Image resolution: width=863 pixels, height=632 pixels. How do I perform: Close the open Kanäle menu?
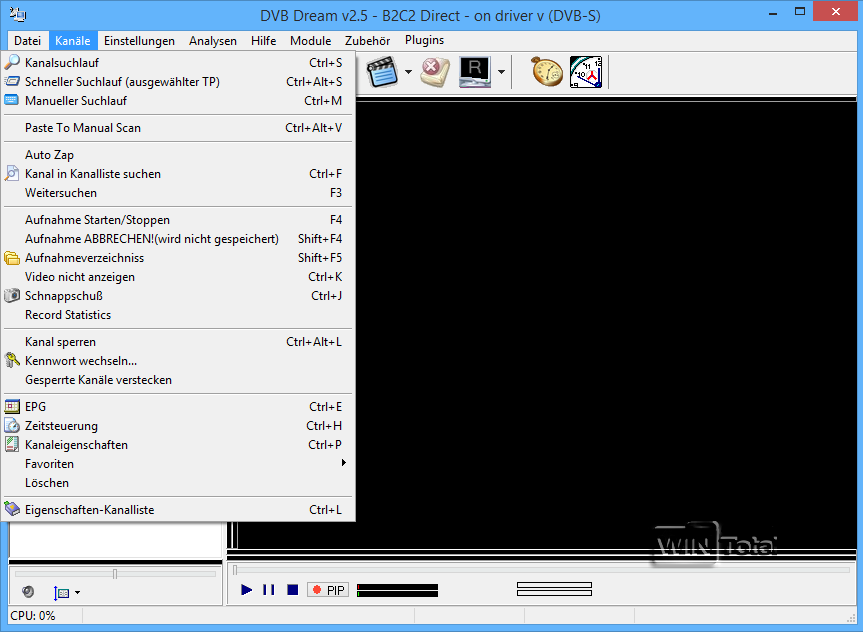(73, 41)
